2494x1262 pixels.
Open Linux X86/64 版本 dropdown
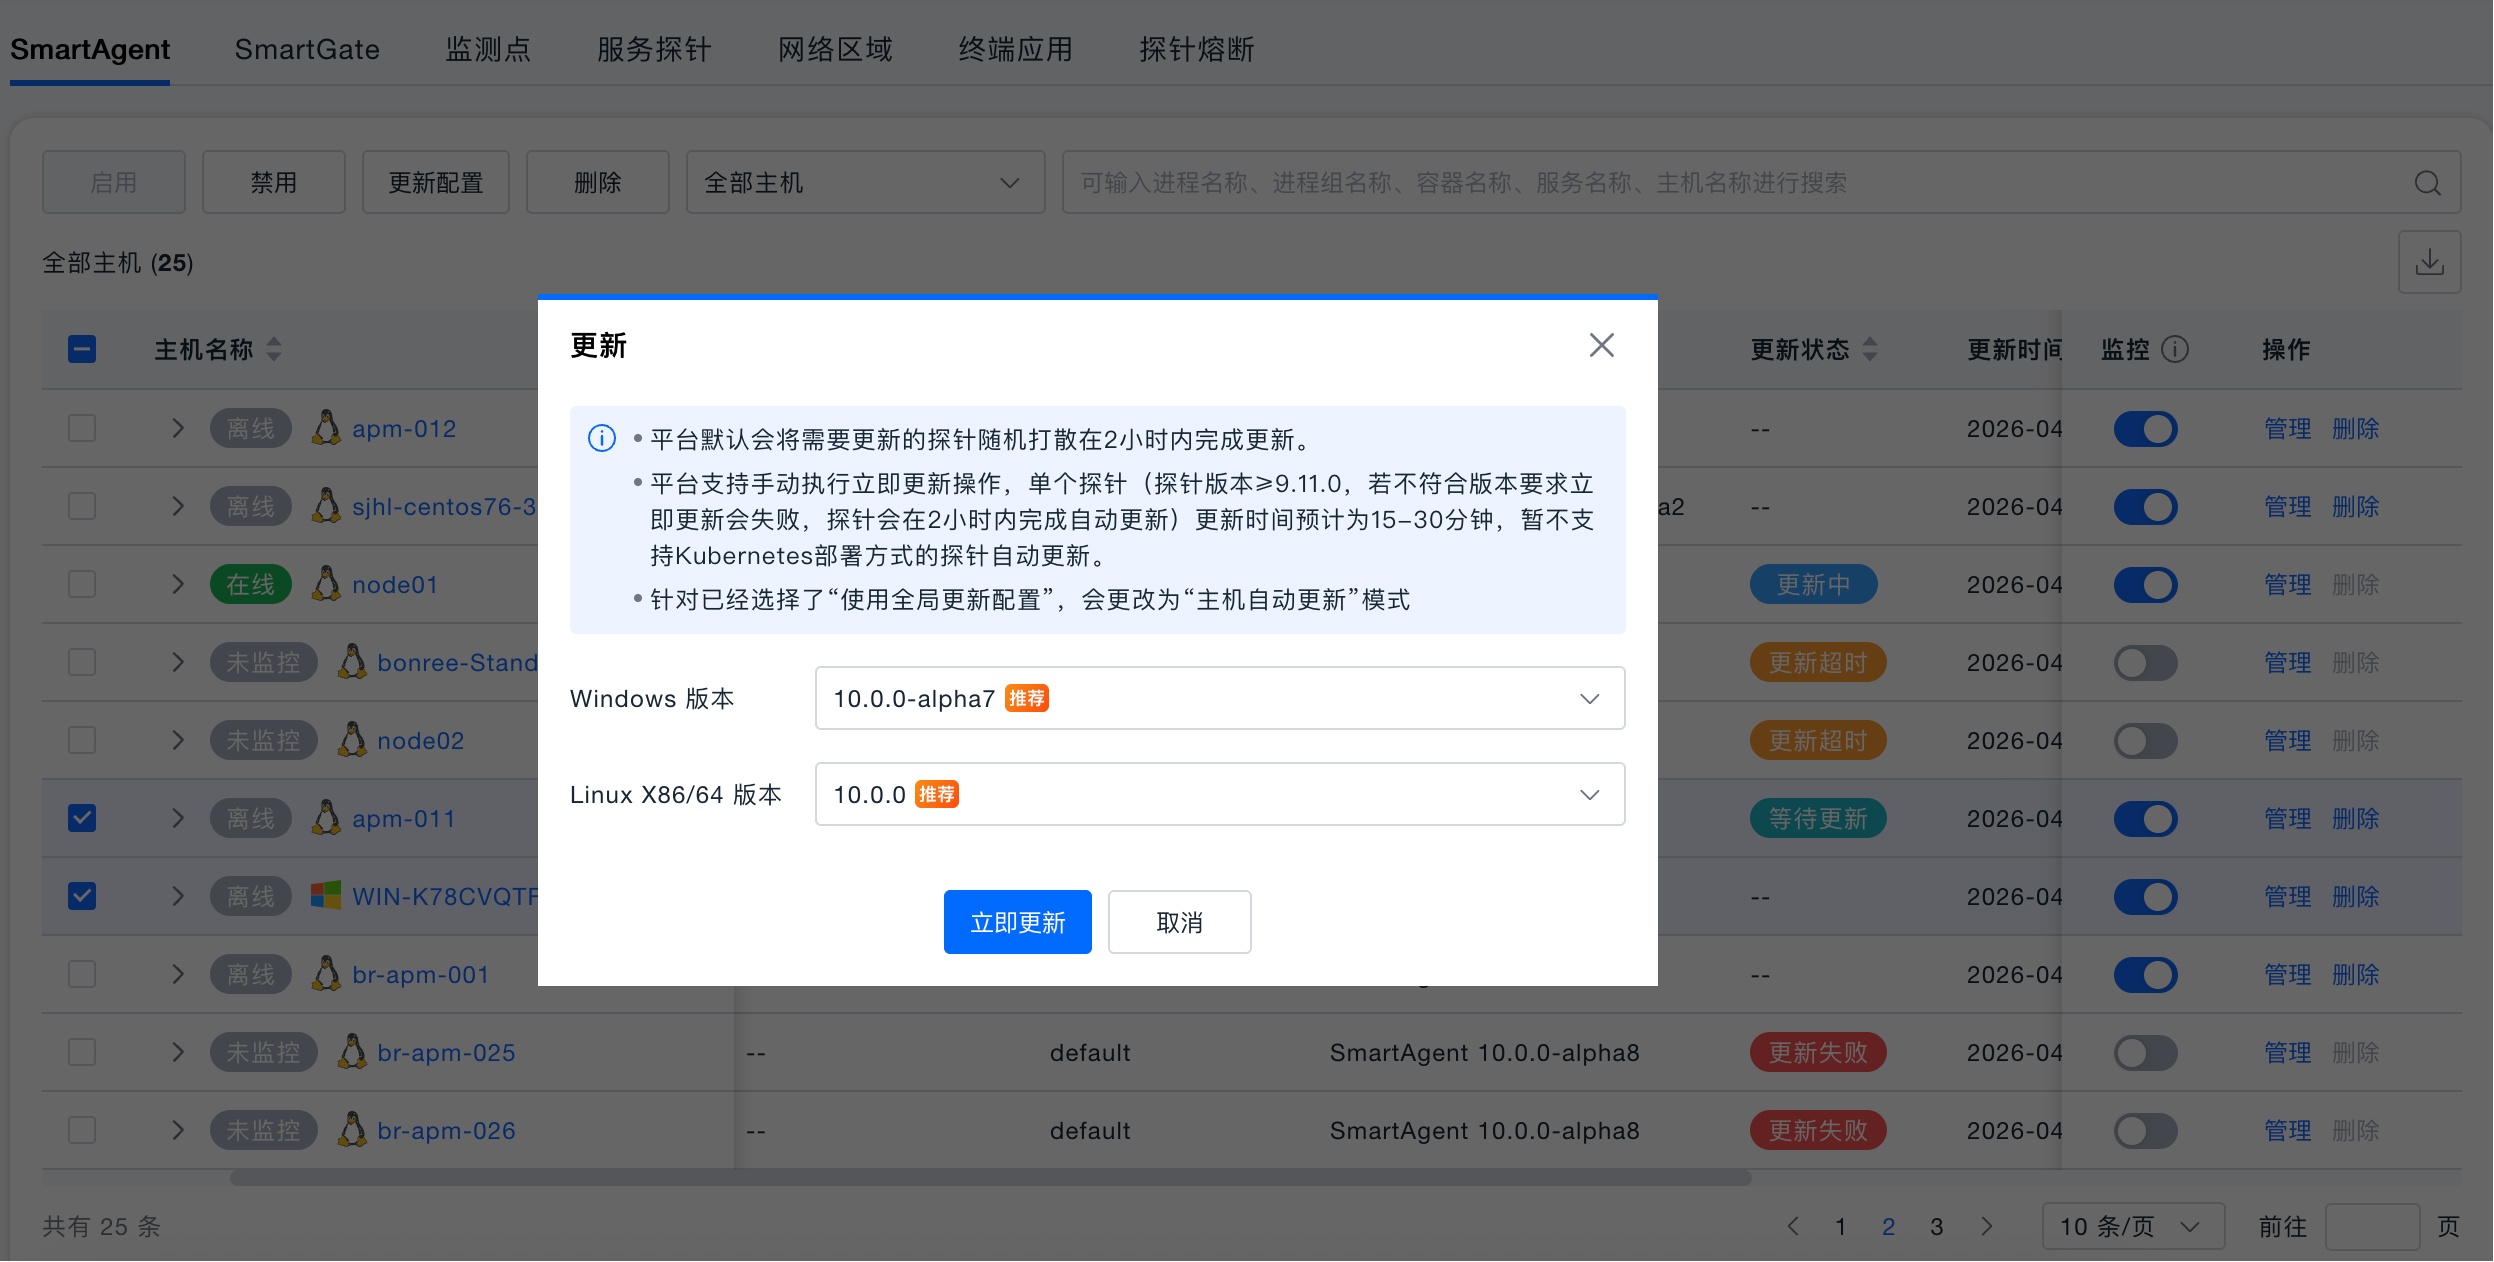[1219, 794]
